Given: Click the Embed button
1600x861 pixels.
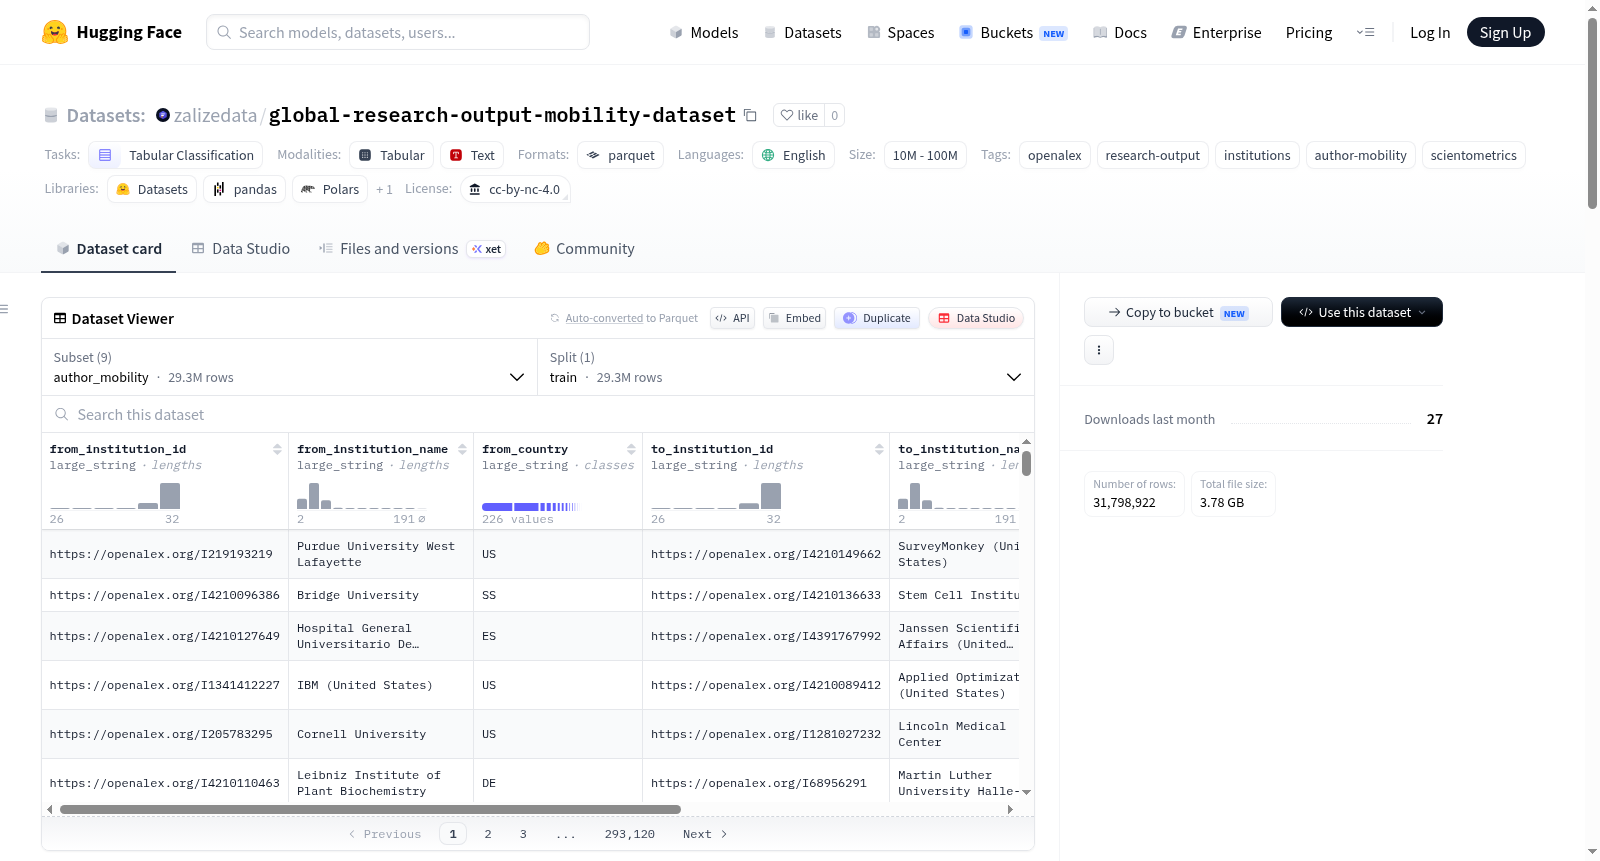Looking at the screenshot, I should click(794, 318).
